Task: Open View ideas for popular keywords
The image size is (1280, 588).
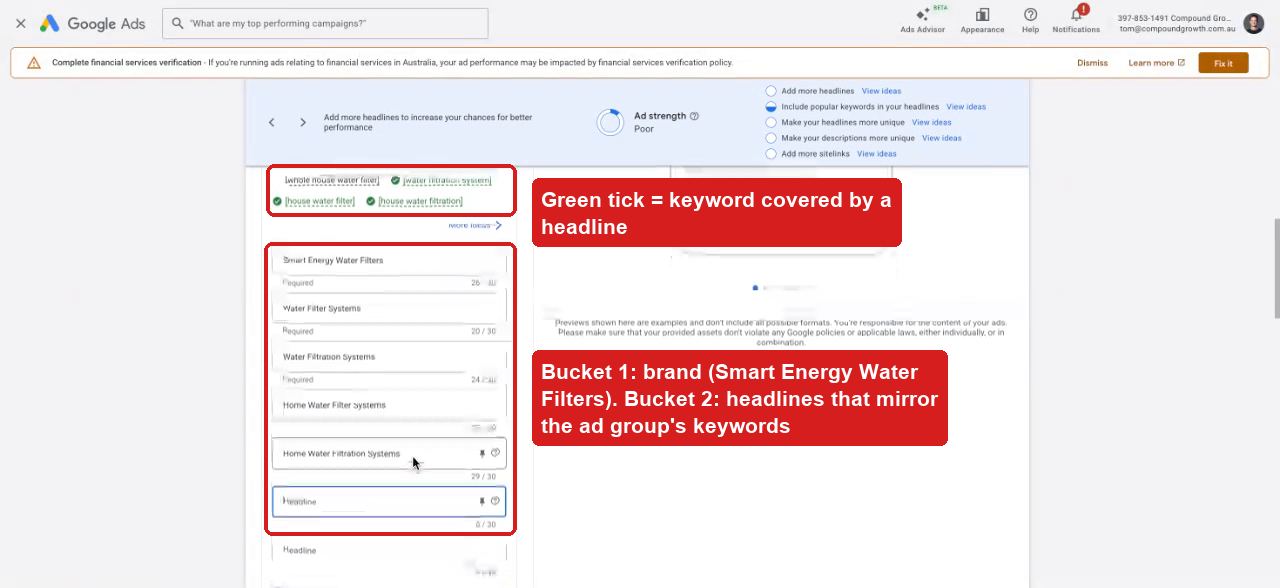Action: pos(966,107)
